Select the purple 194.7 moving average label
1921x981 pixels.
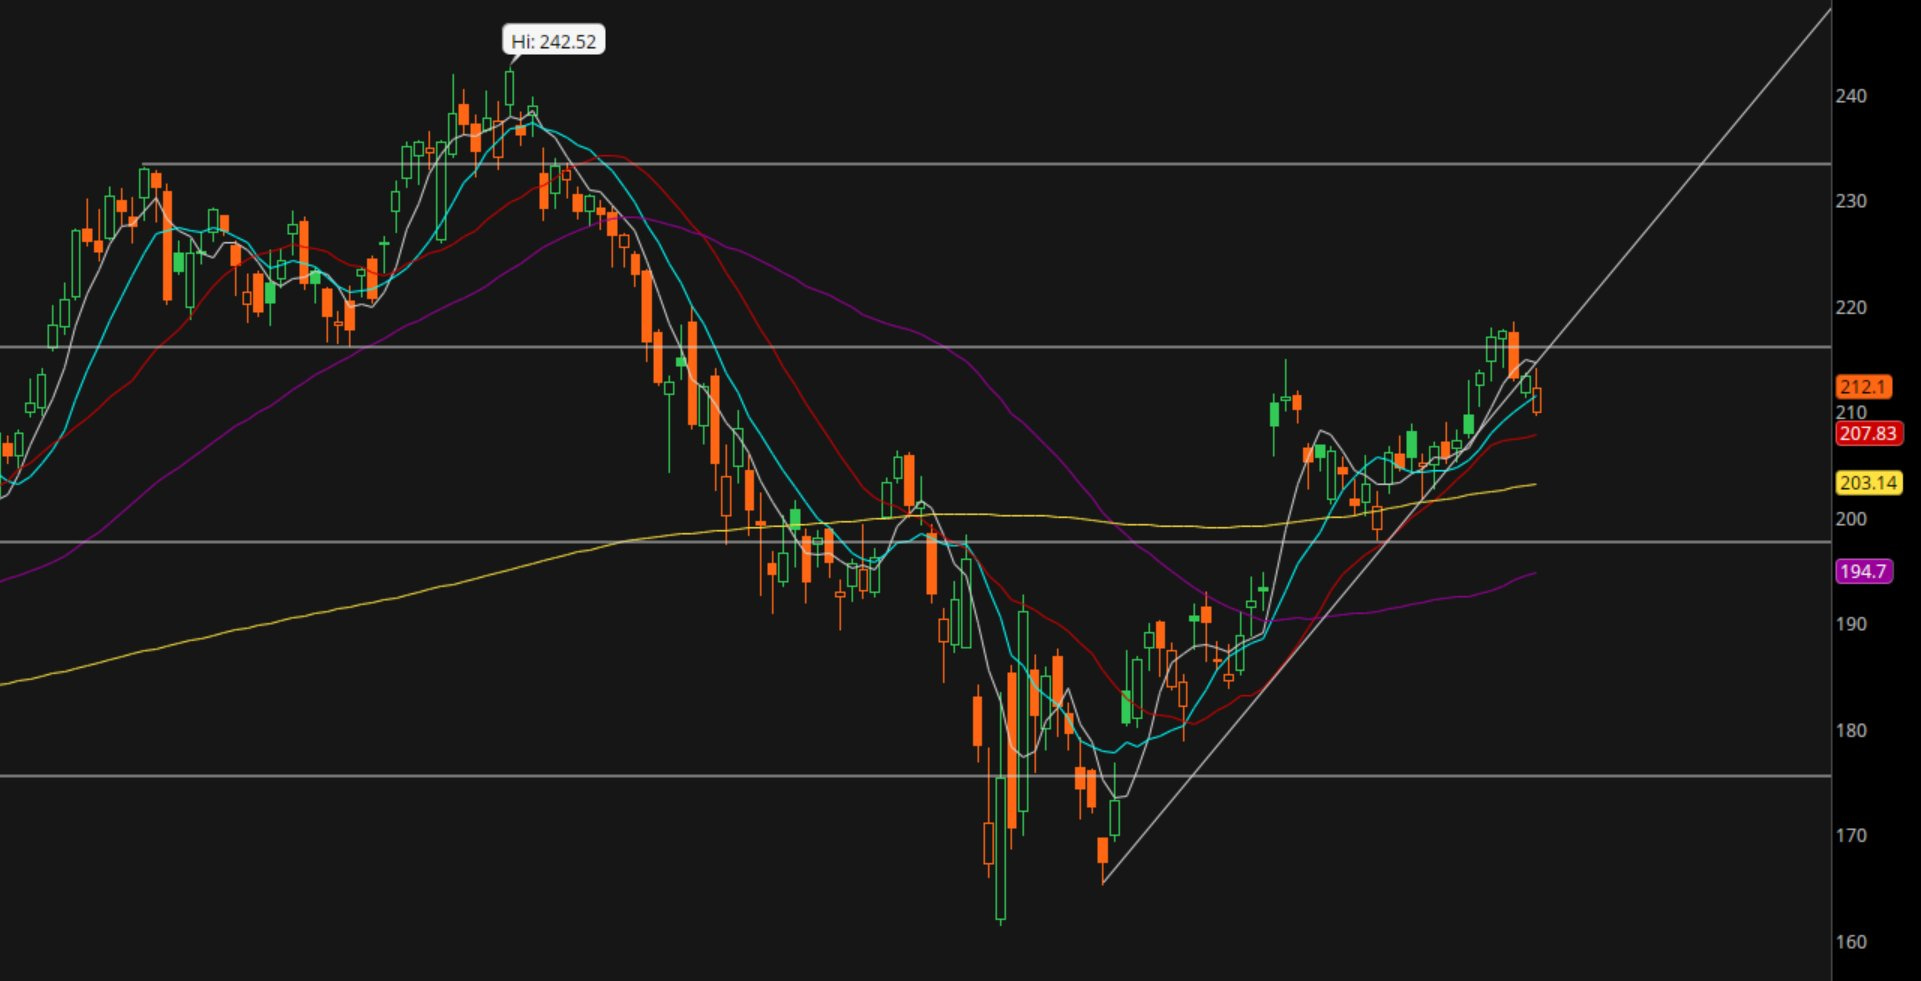coord(1863,571)
